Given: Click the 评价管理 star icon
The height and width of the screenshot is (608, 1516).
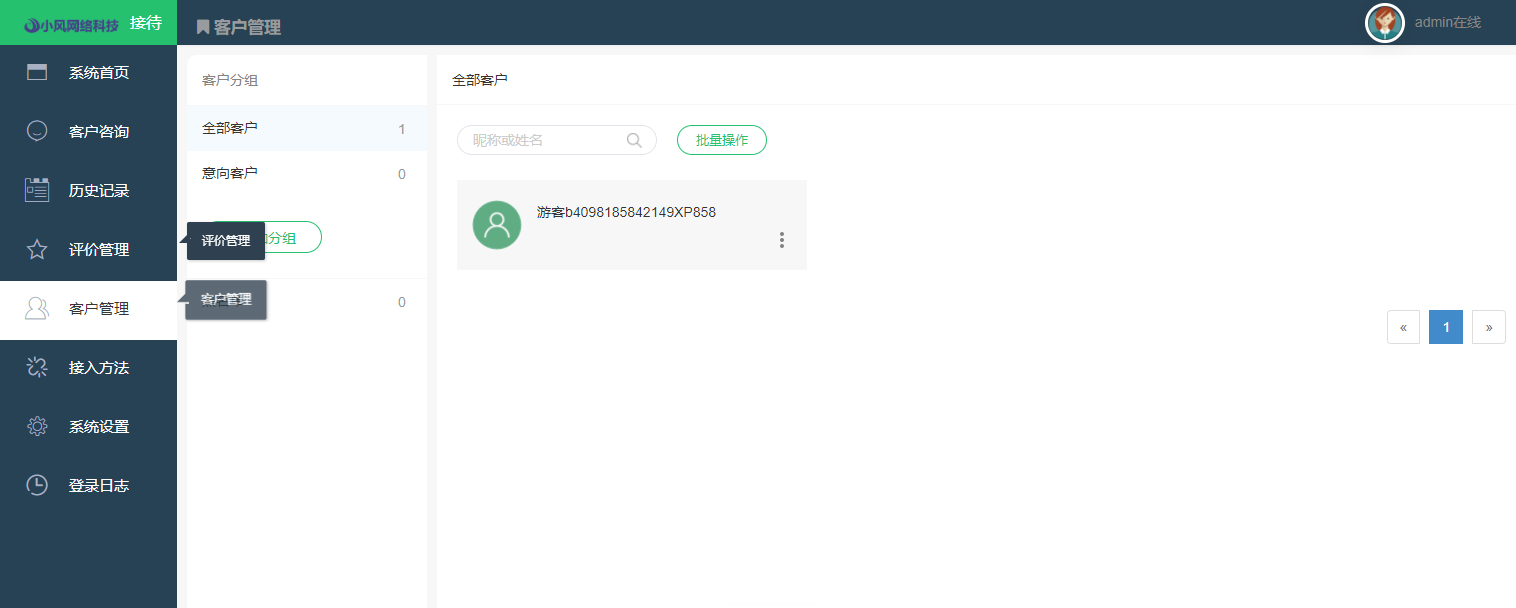Looking at the screenshot, I should point(37,249).
